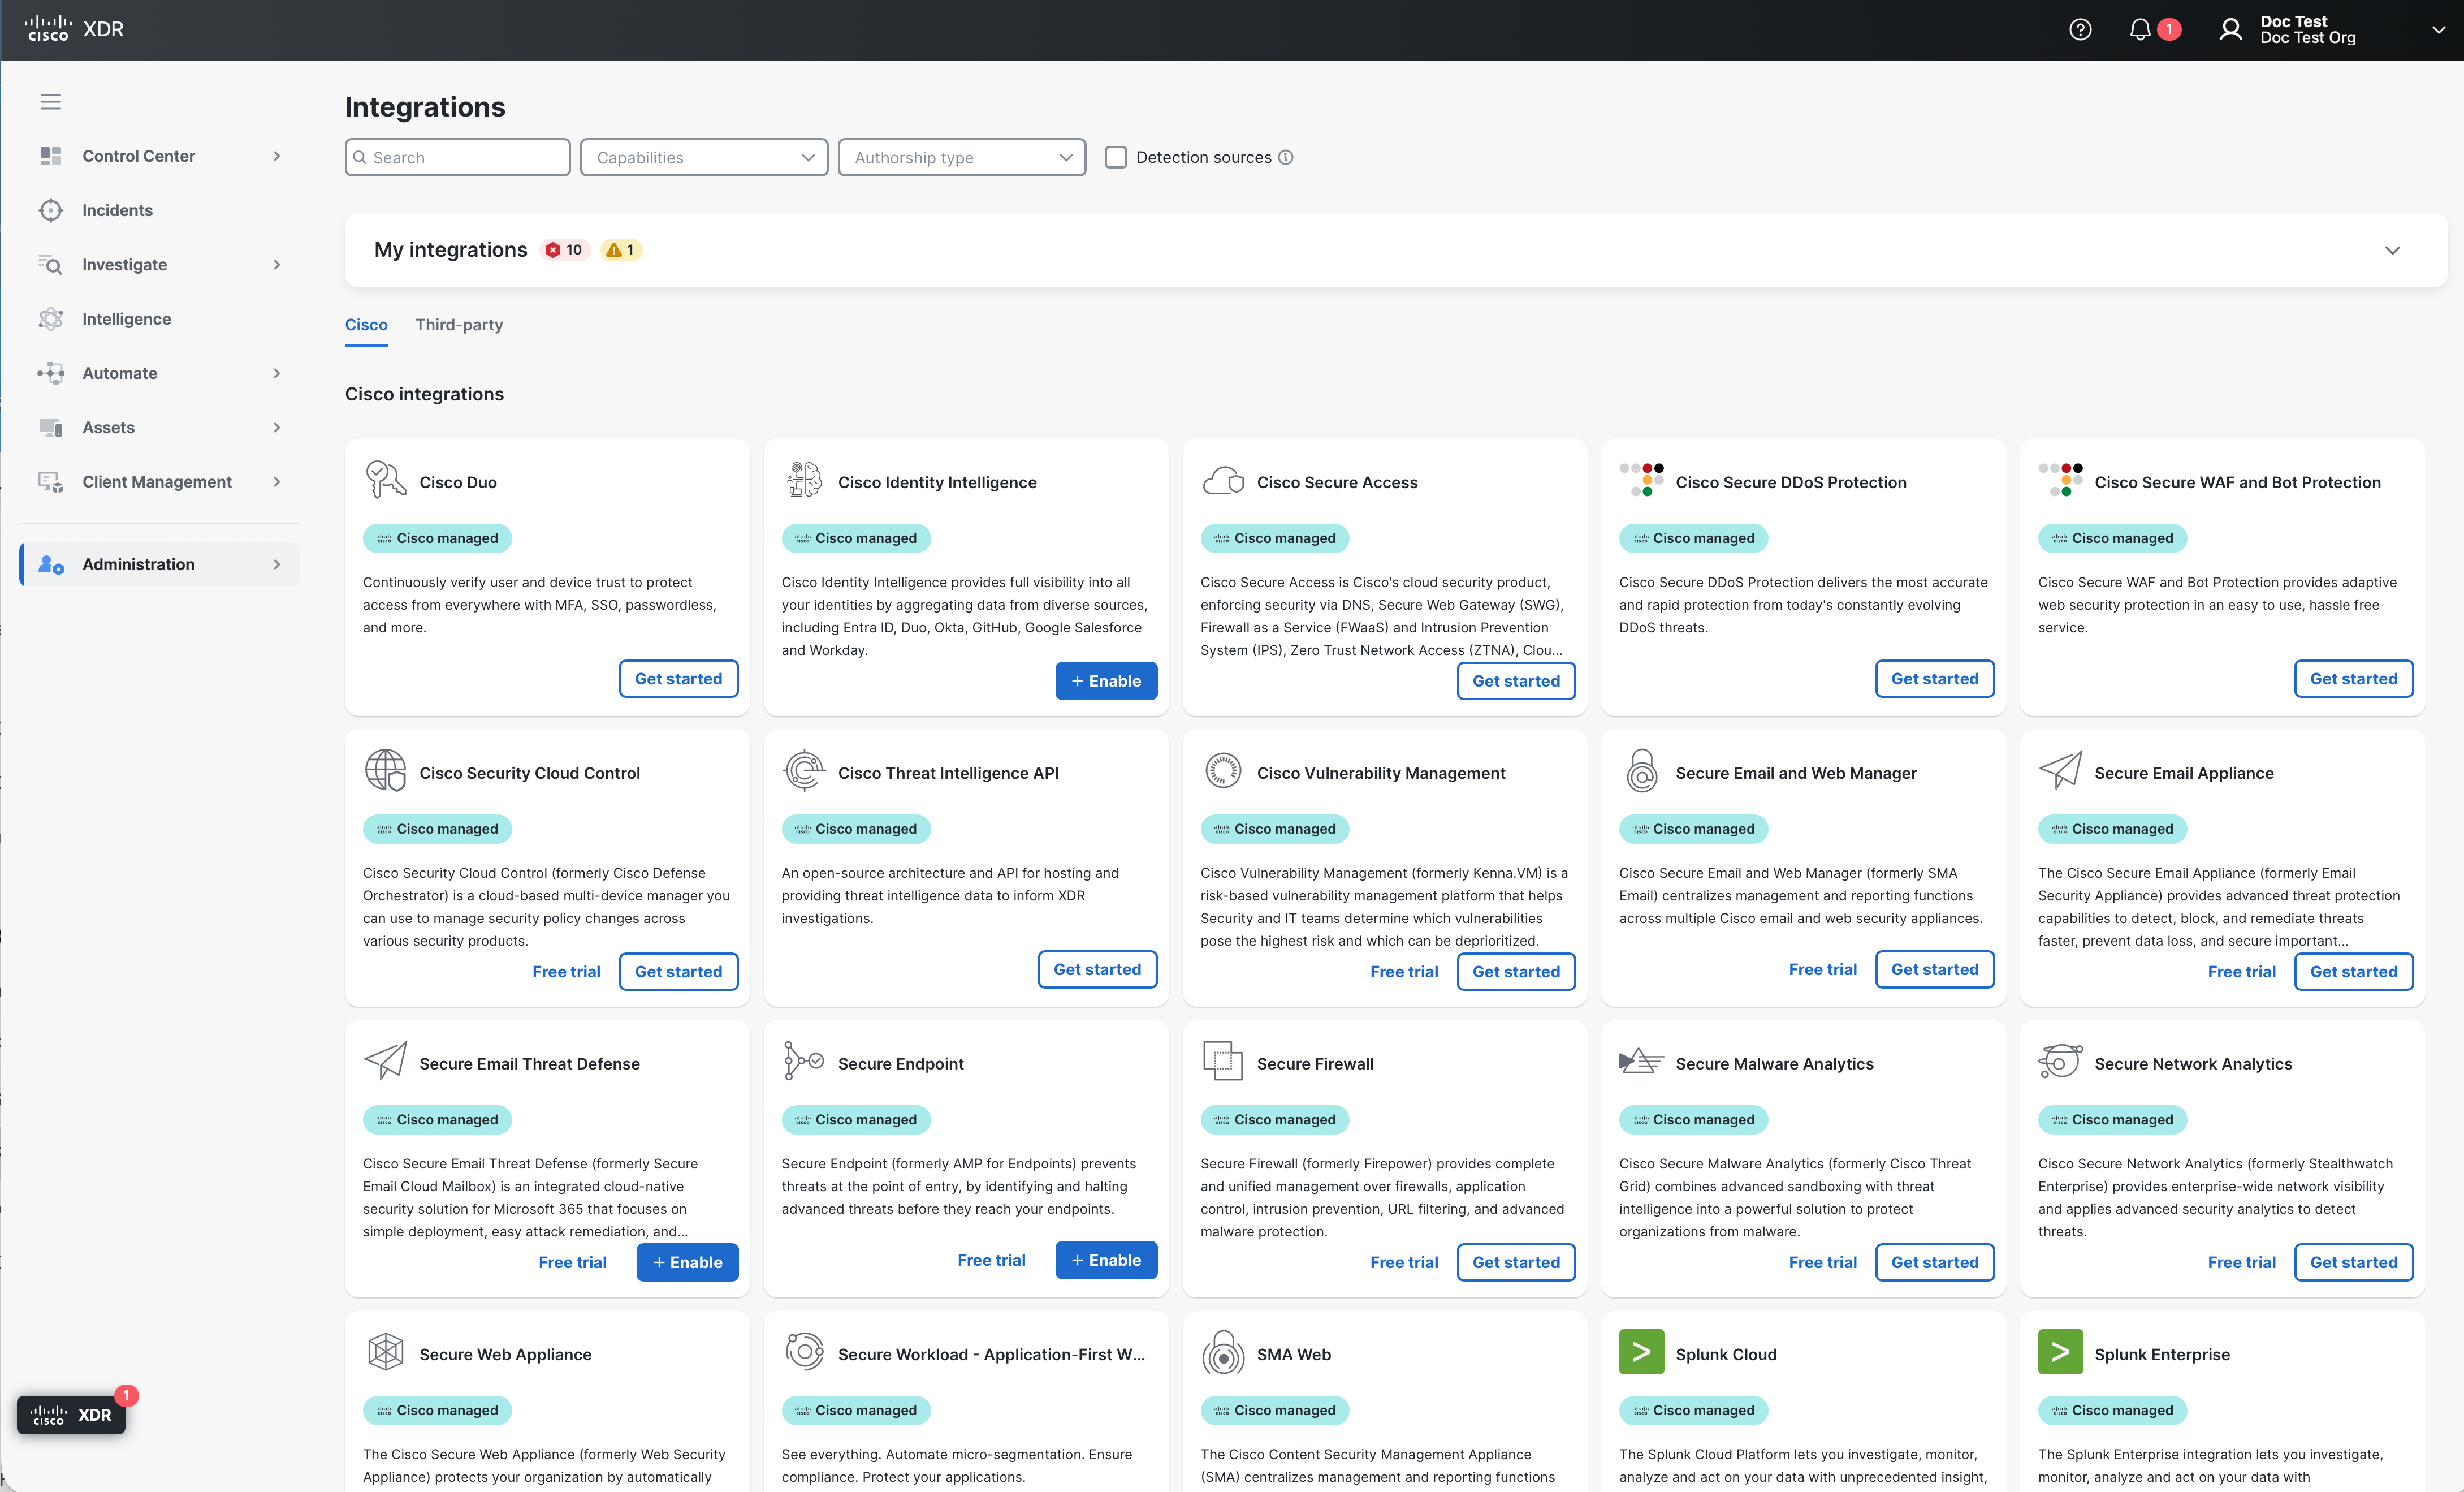Viewport: 2464px width, 1492px height.
Task: Select the Cisco tab
Action: coord(366,325)
